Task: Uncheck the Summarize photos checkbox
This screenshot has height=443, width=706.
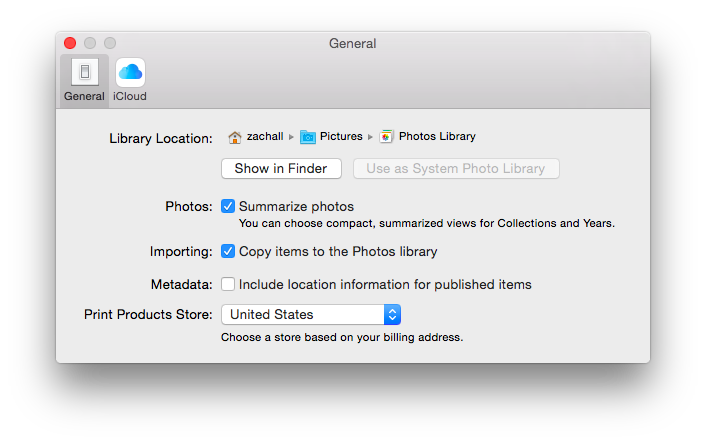Action: tap(228, 206)
